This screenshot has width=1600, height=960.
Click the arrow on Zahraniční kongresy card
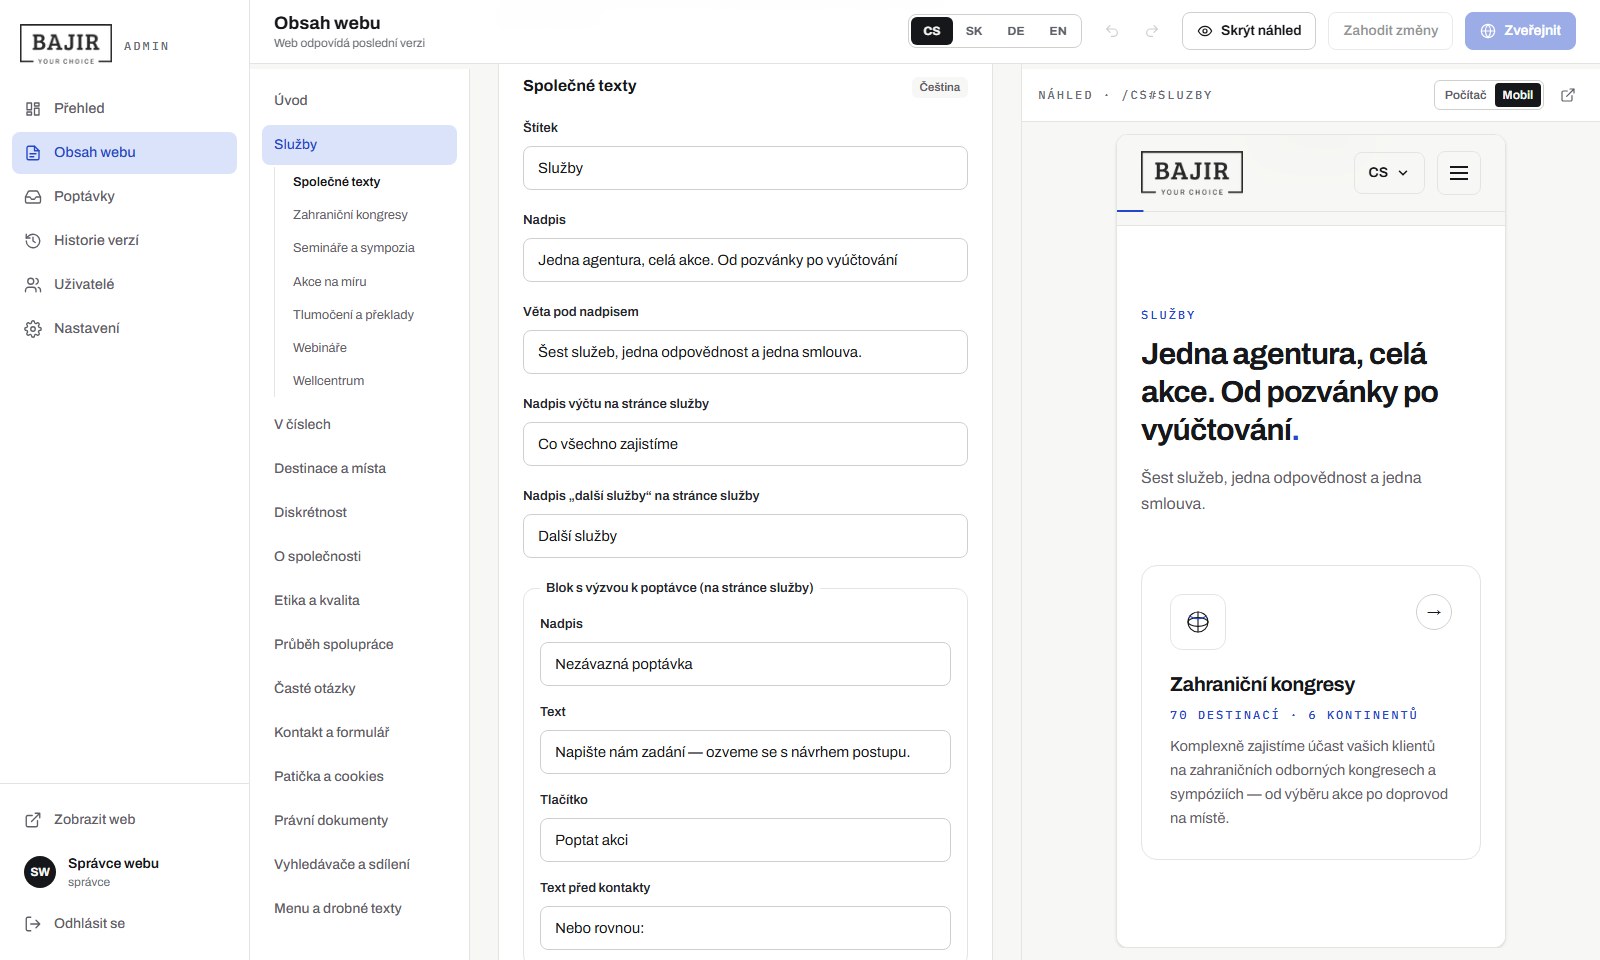[1434, 612]
